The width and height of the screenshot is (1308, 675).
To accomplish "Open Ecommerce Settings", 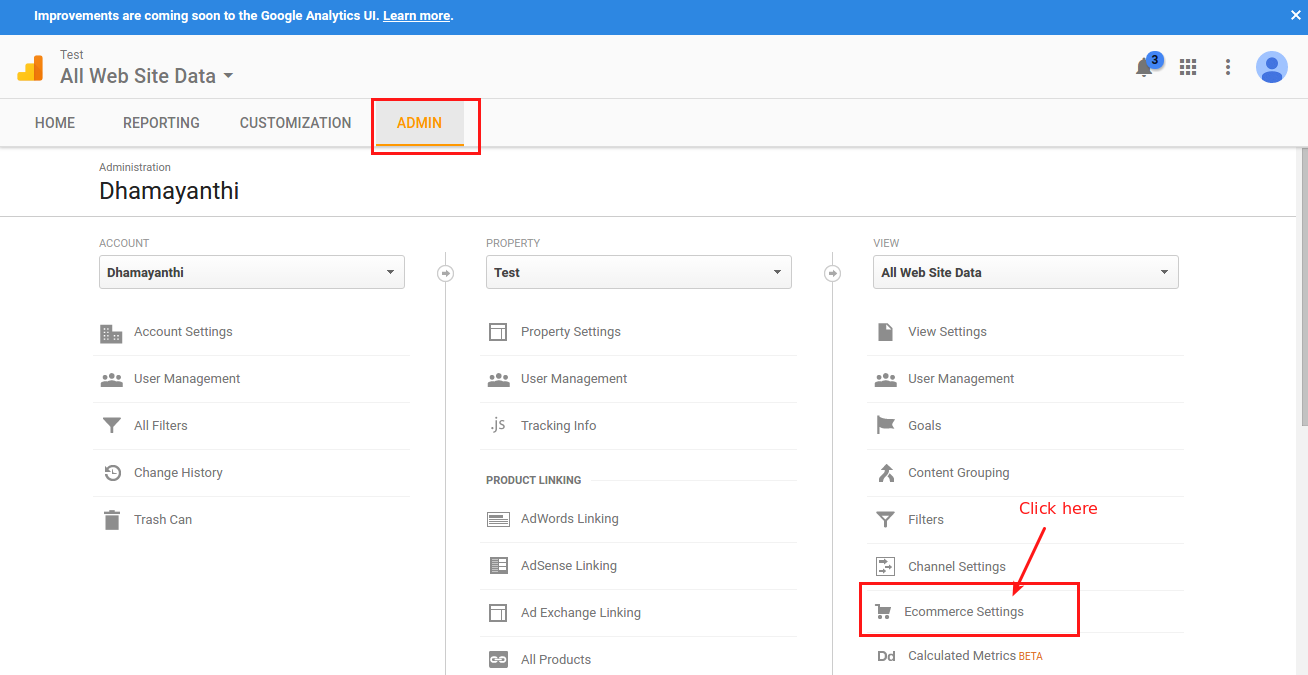I will click(x=964, y=612).
